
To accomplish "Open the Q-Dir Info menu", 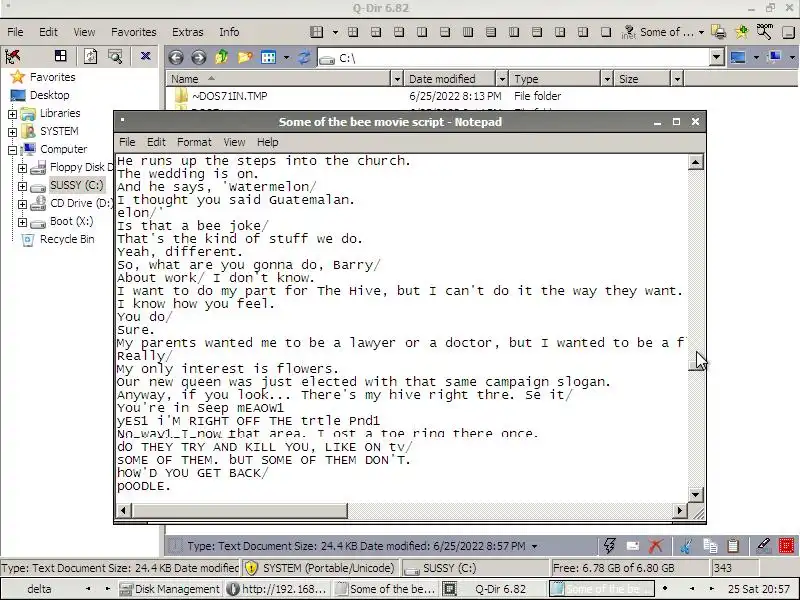I will click(x=229, y=32).
